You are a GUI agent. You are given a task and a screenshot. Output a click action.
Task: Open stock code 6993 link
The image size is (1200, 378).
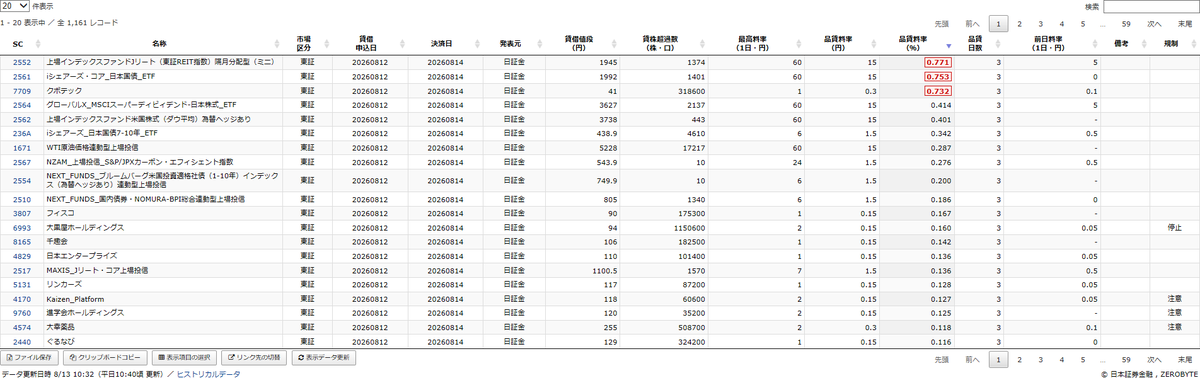pyautogui.click(x=22, y=228)
